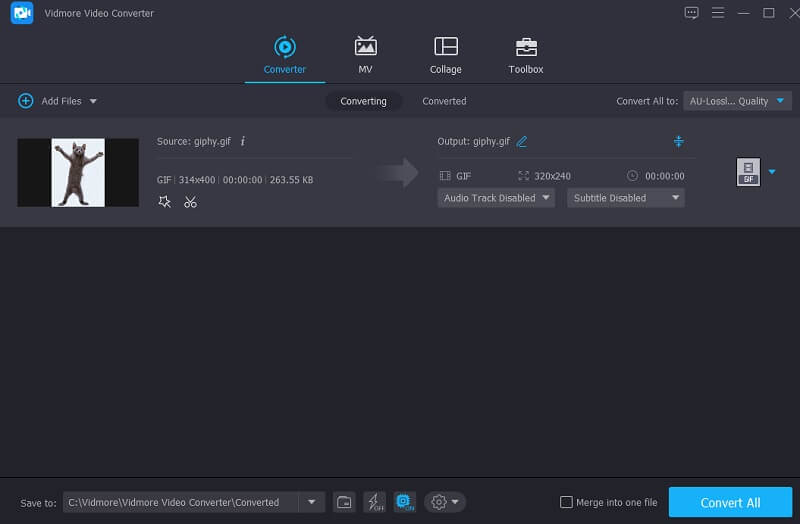Click the scissors cut icon
Image resolution: width=800 pixels, height=524 pixels.
pos(190,202)
